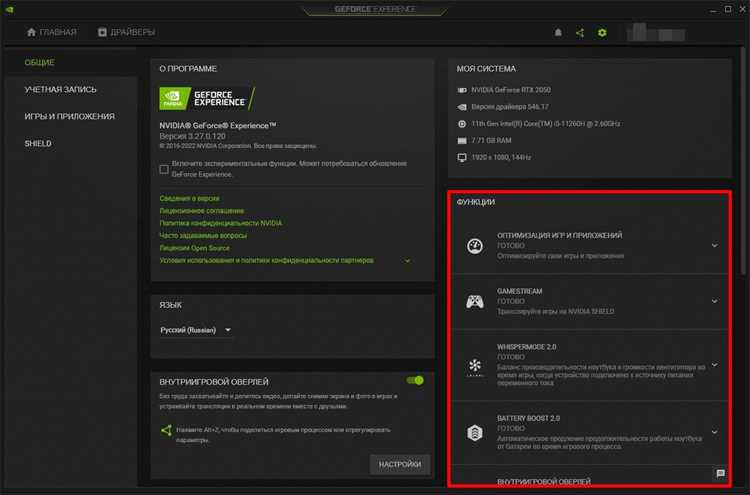Expand the BATTERY BOOST 2.0 section
The image size is (750, 495).
click(714, 432)
